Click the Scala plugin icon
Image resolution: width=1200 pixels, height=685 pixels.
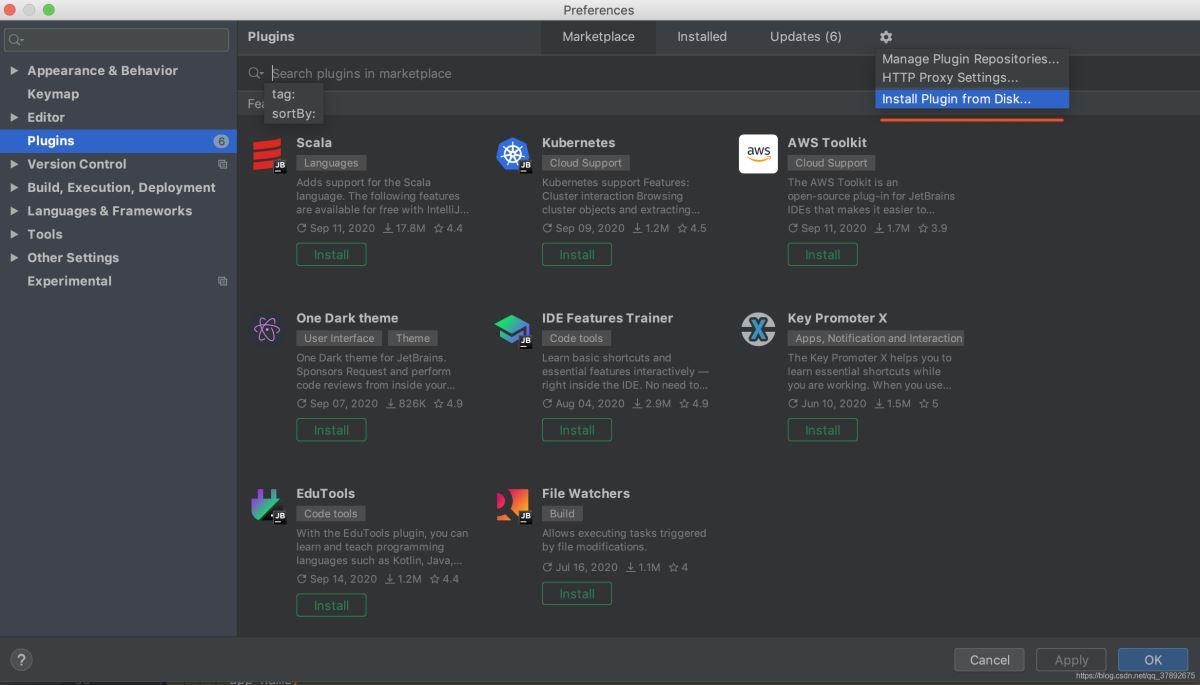click(267, 155)
